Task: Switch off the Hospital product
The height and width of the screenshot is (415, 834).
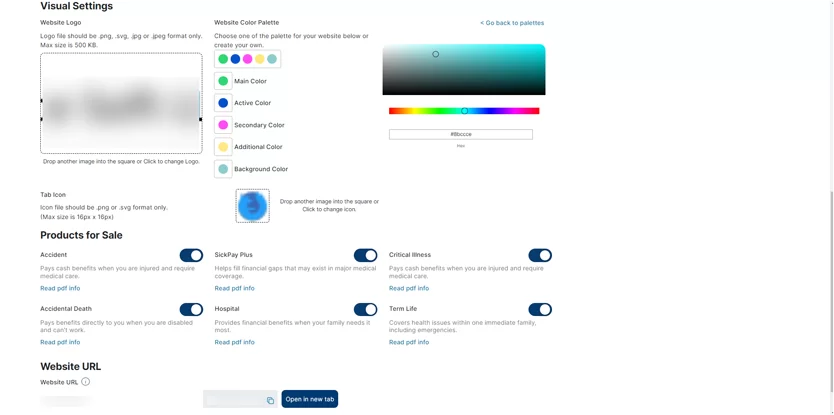Action: pos(365,310)
